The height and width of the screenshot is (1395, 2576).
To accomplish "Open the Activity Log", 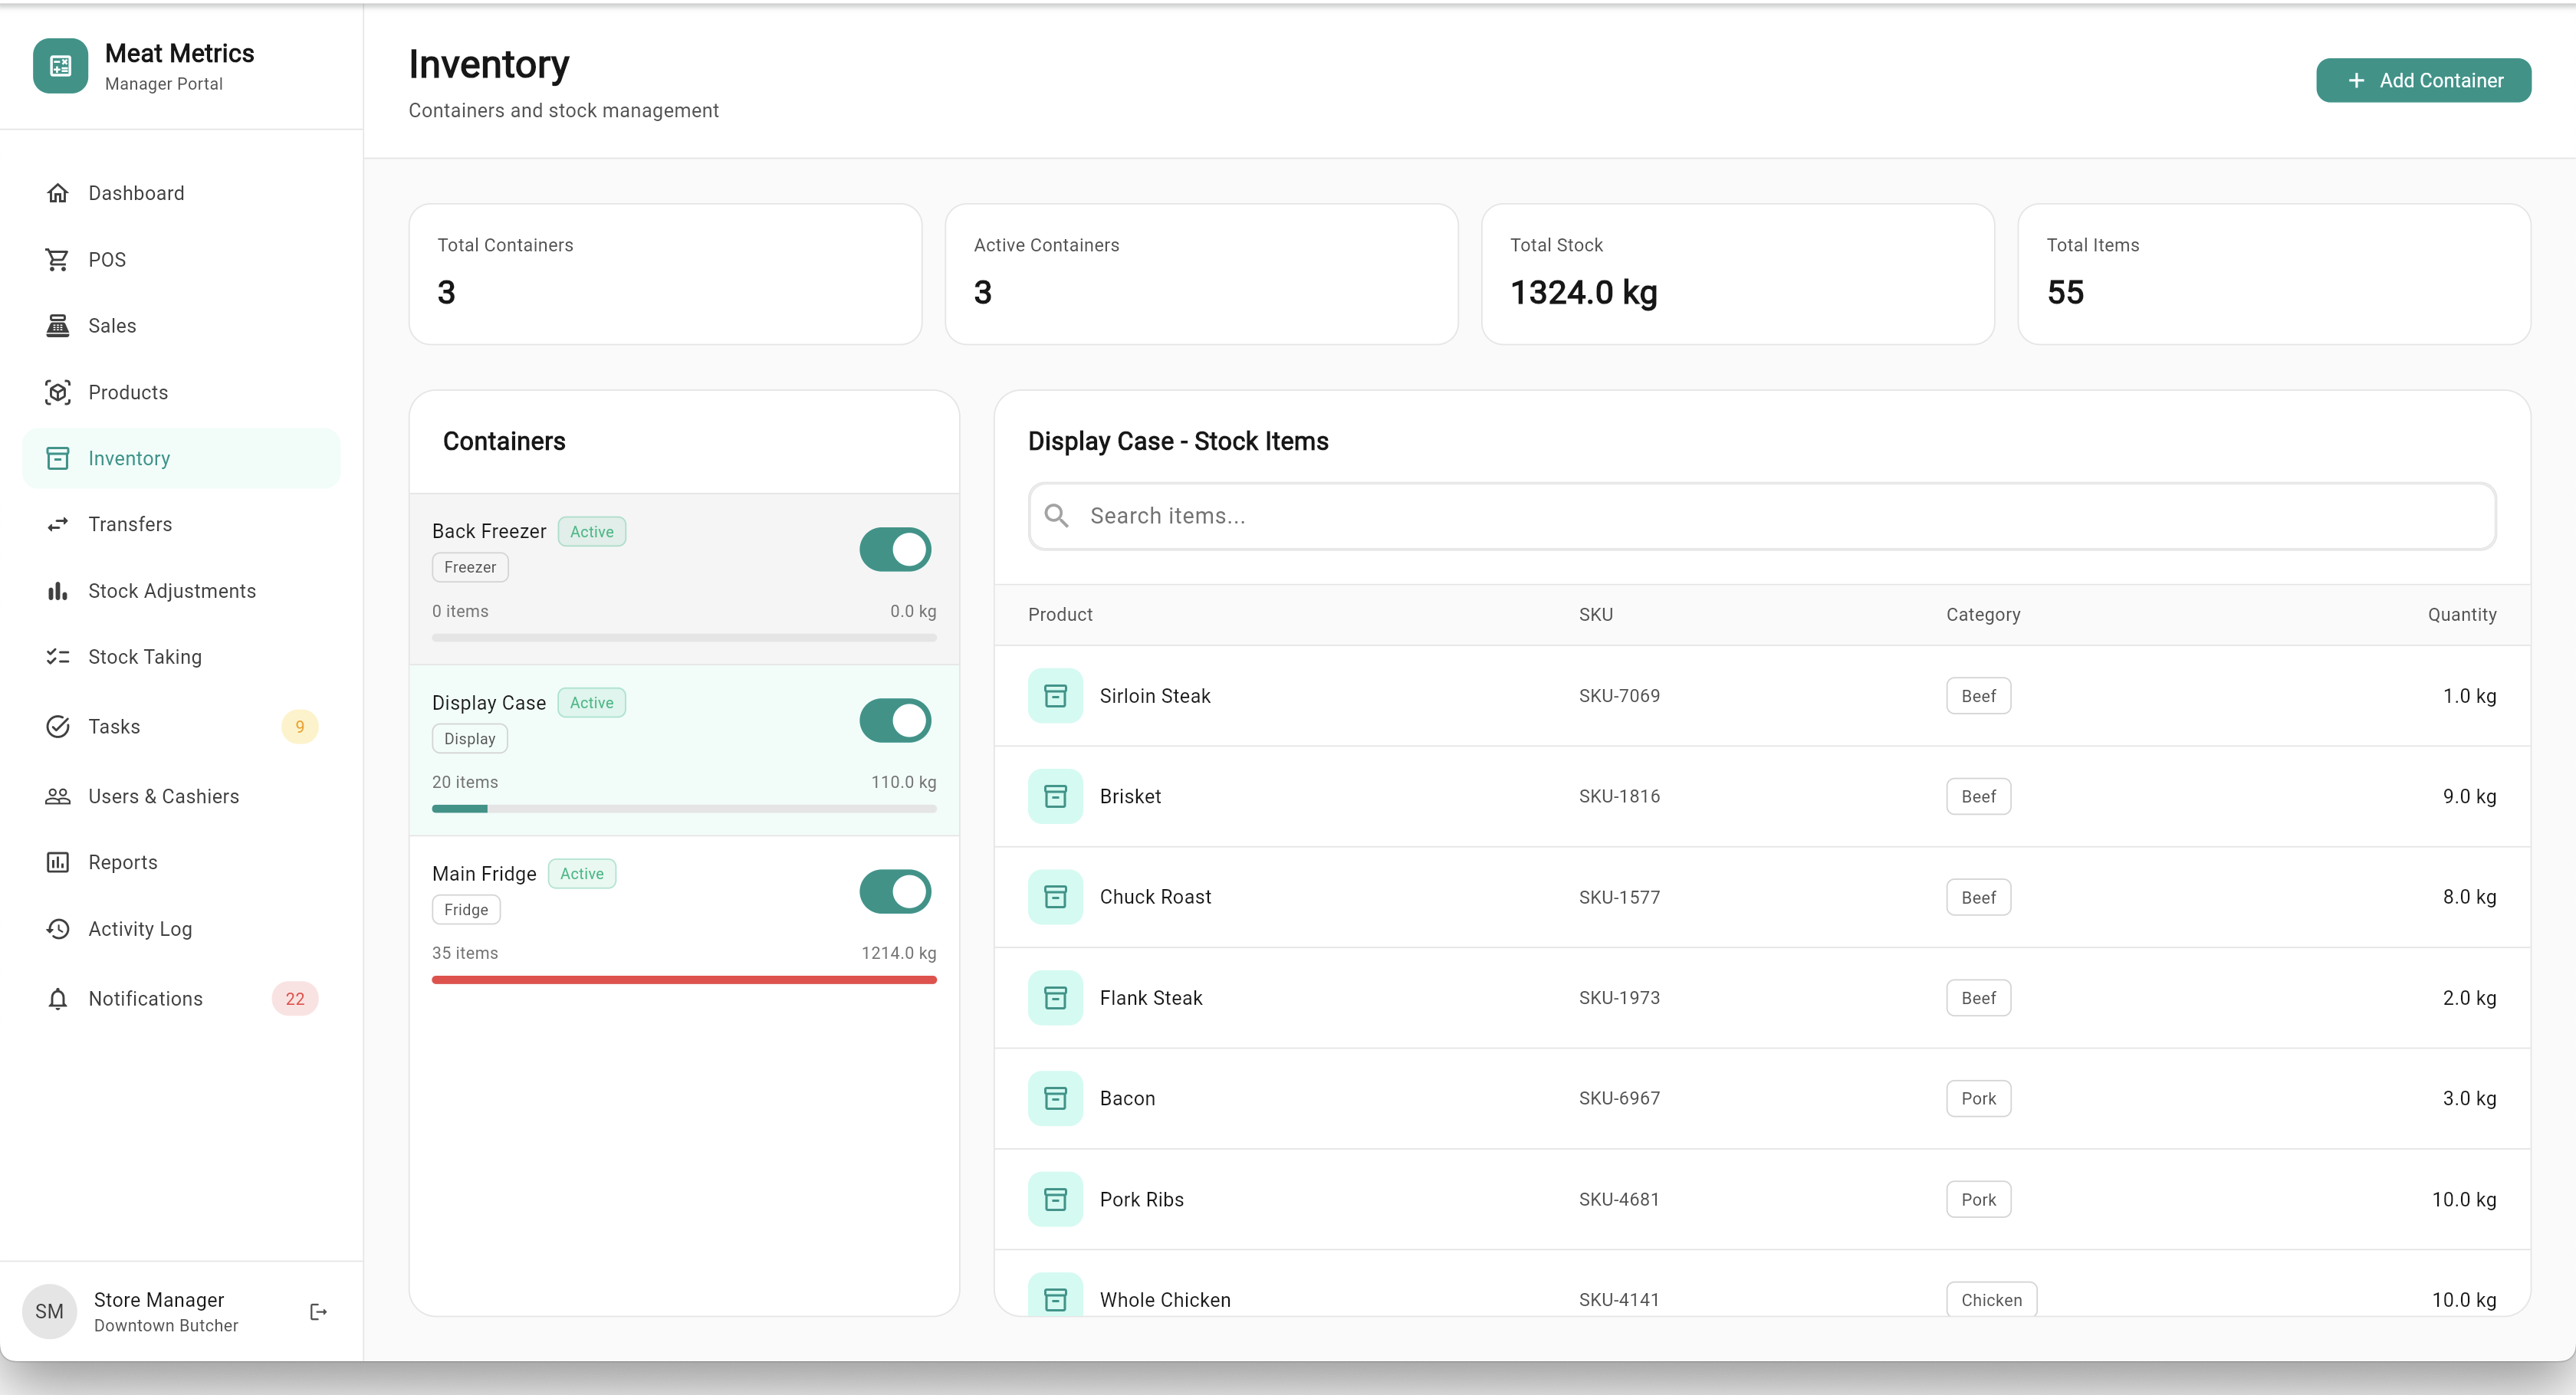I will tap(139, 928).
